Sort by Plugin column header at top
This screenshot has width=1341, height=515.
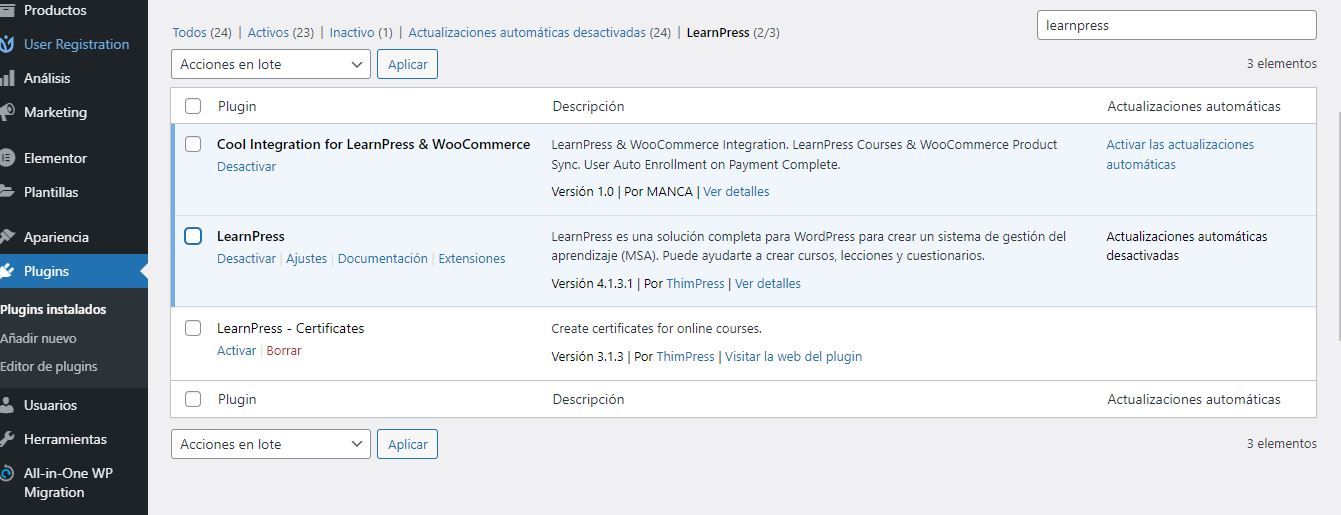pos(237,106)
